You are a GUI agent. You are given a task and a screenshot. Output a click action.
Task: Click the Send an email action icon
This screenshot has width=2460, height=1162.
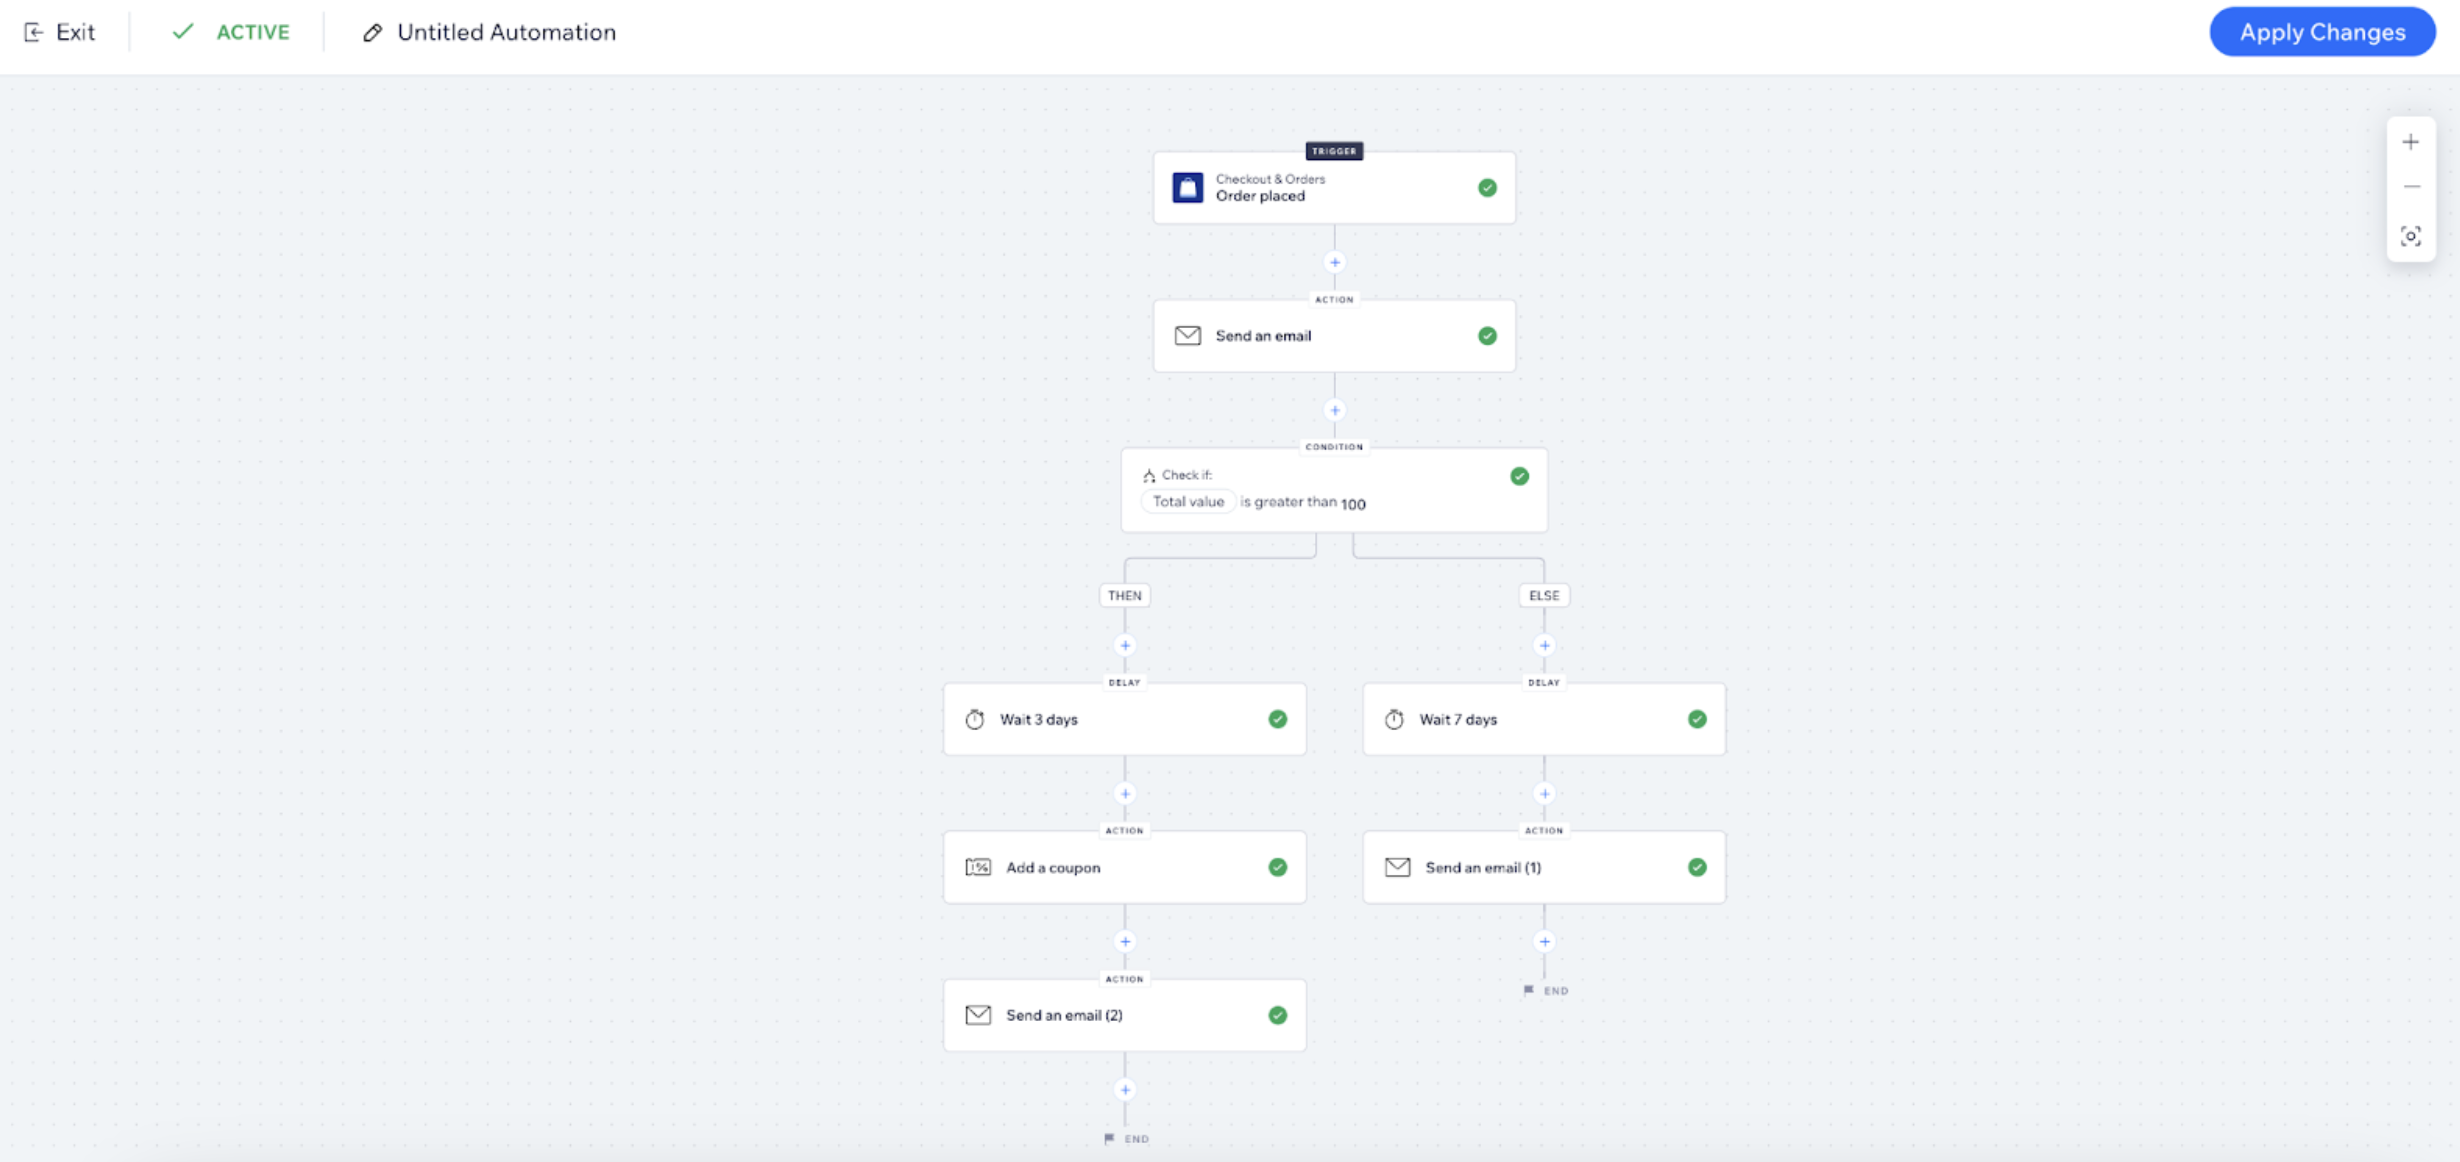pos(1188,334)
